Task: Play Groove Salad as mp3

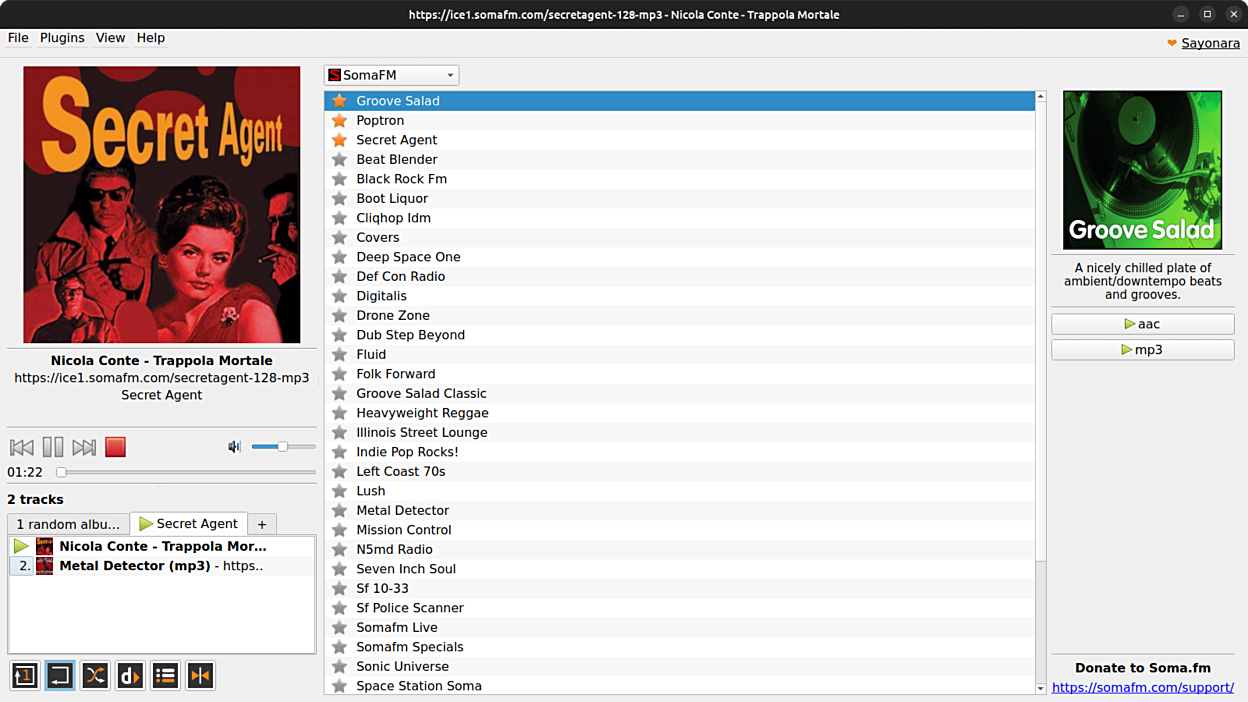Action: tap(1142, 350)
